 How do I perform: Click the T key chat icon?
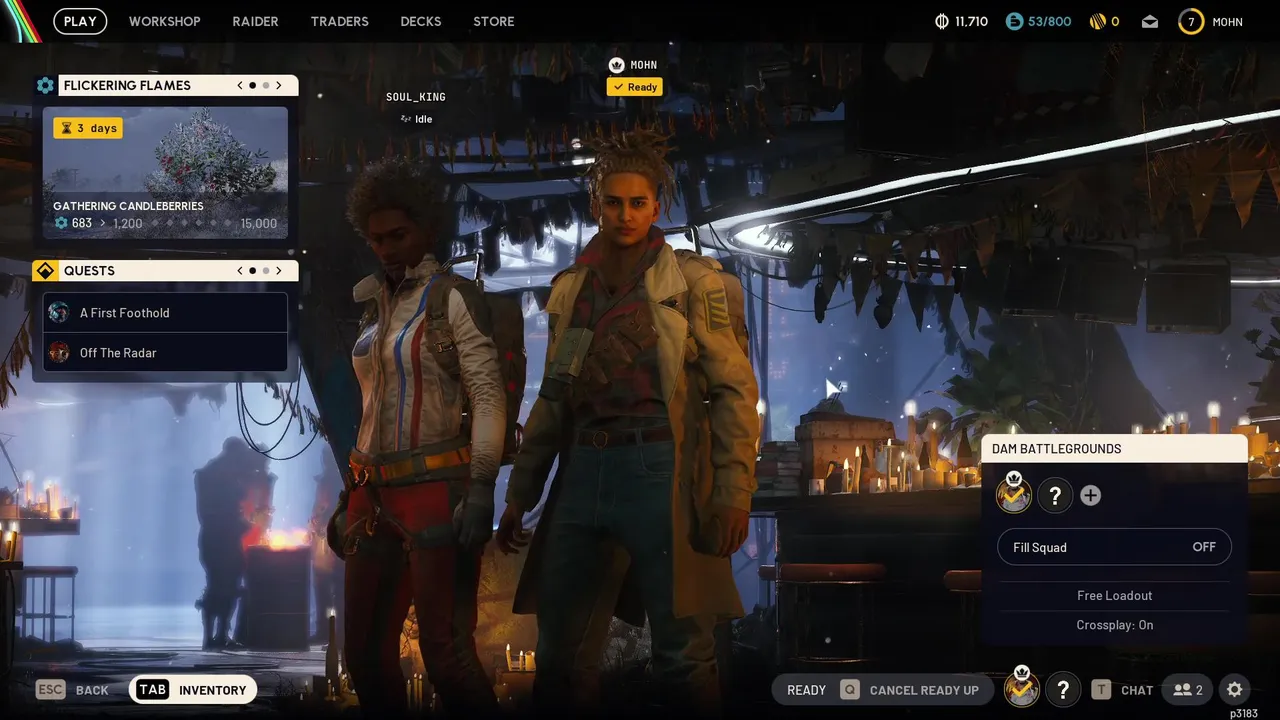(1101, 690)
